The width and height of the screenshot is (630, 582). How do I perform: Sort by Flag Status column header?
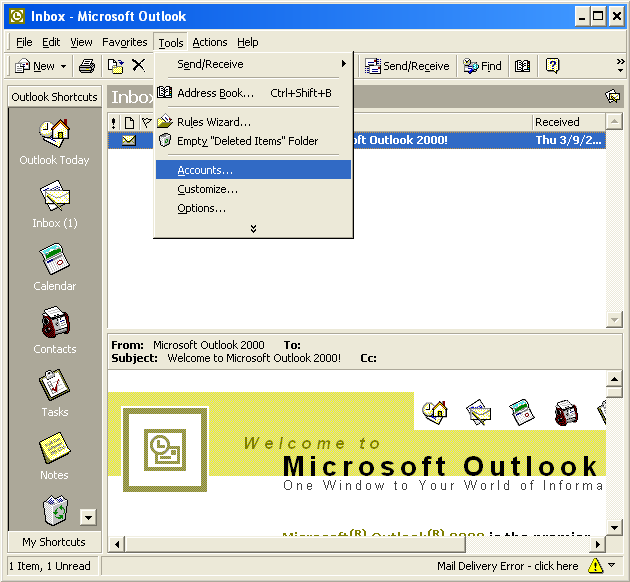coord(147,123)
